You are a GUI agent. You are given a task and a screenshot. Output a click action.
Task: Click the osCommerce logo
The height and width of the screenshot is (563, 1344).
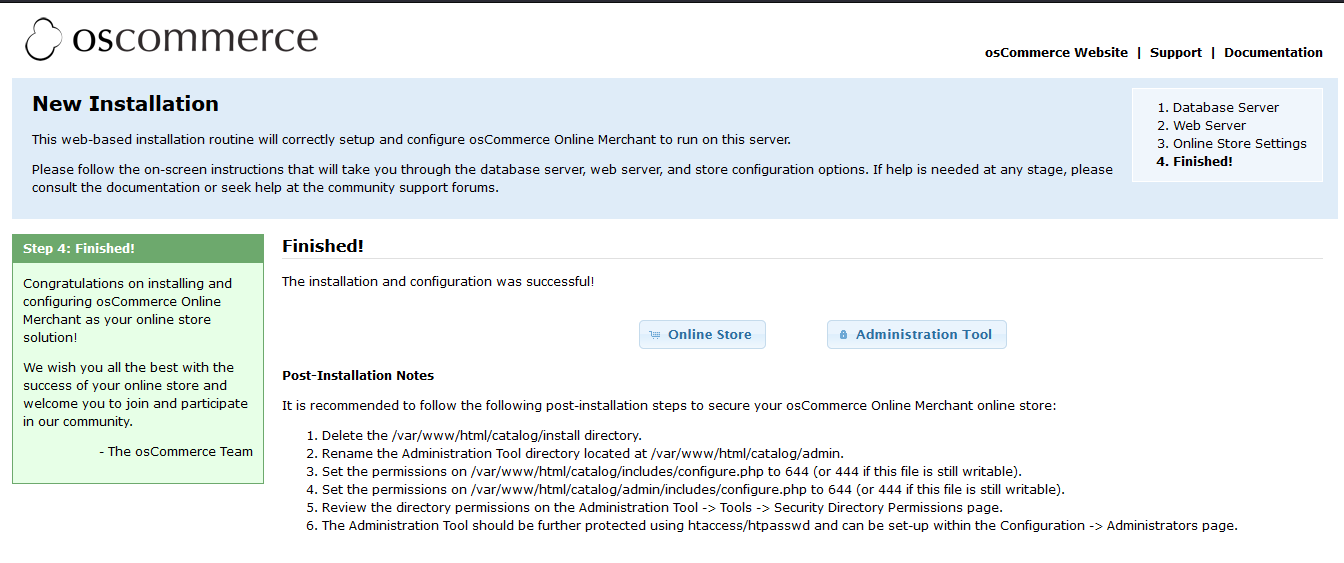tap(171, 39)
